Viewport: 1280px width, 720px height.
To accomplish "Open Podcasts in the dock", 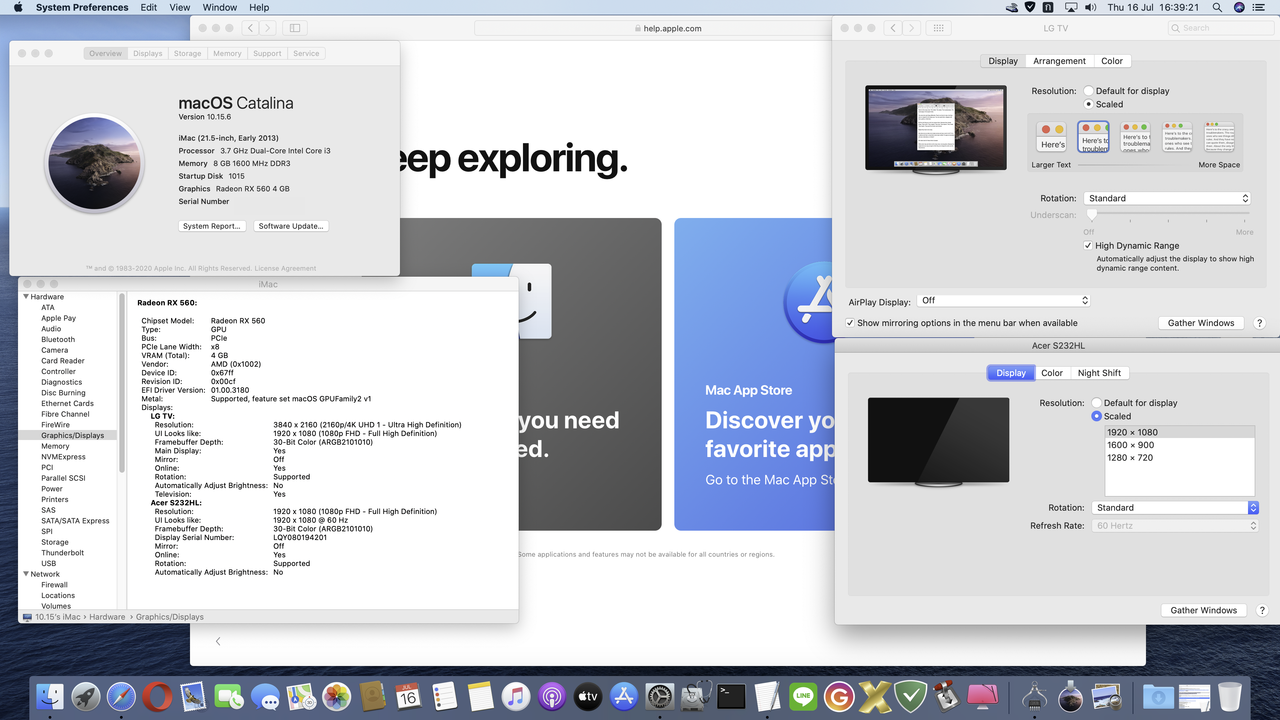I will coord(551,696).
